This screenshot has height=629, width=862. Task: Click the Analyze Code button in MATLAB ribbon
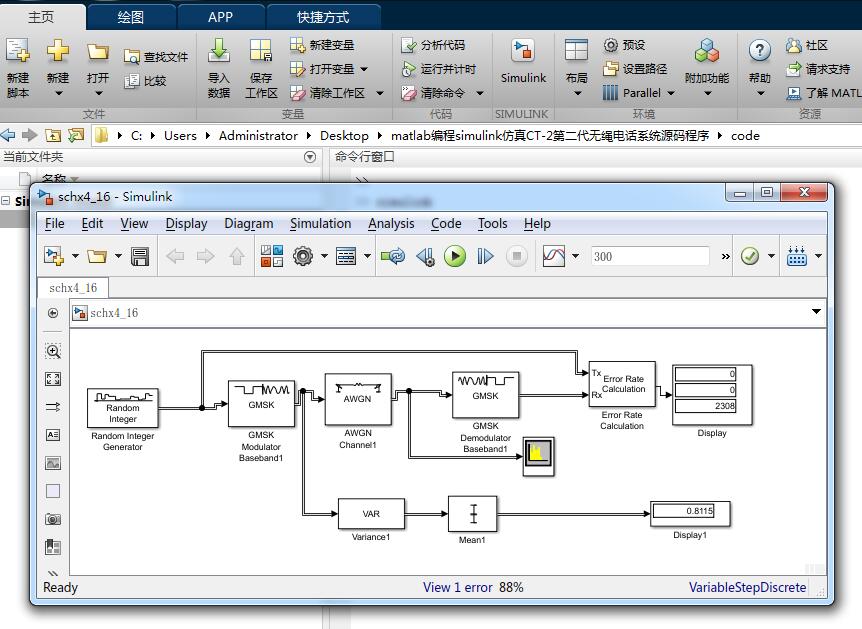tap(433, 45)
